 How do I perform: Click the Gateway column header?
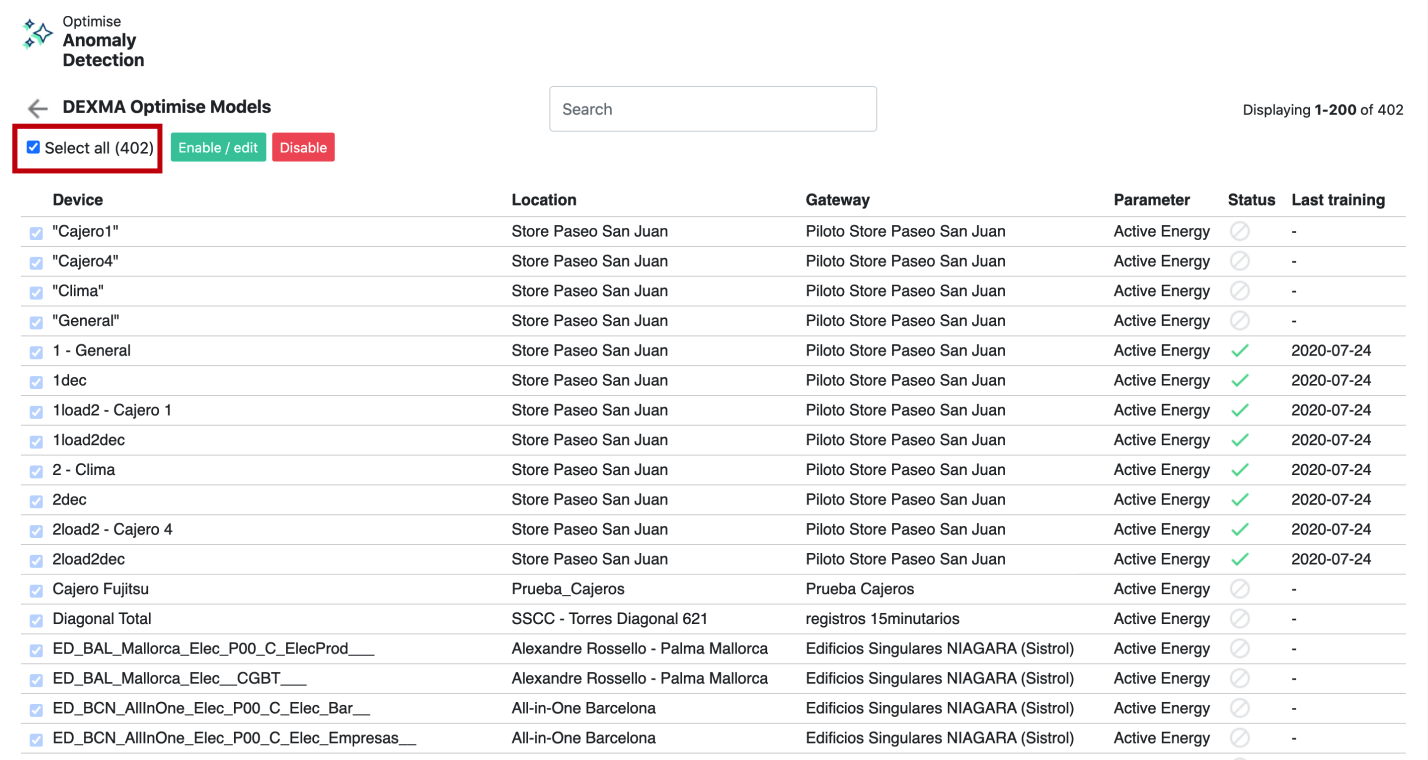click(838, 200)
